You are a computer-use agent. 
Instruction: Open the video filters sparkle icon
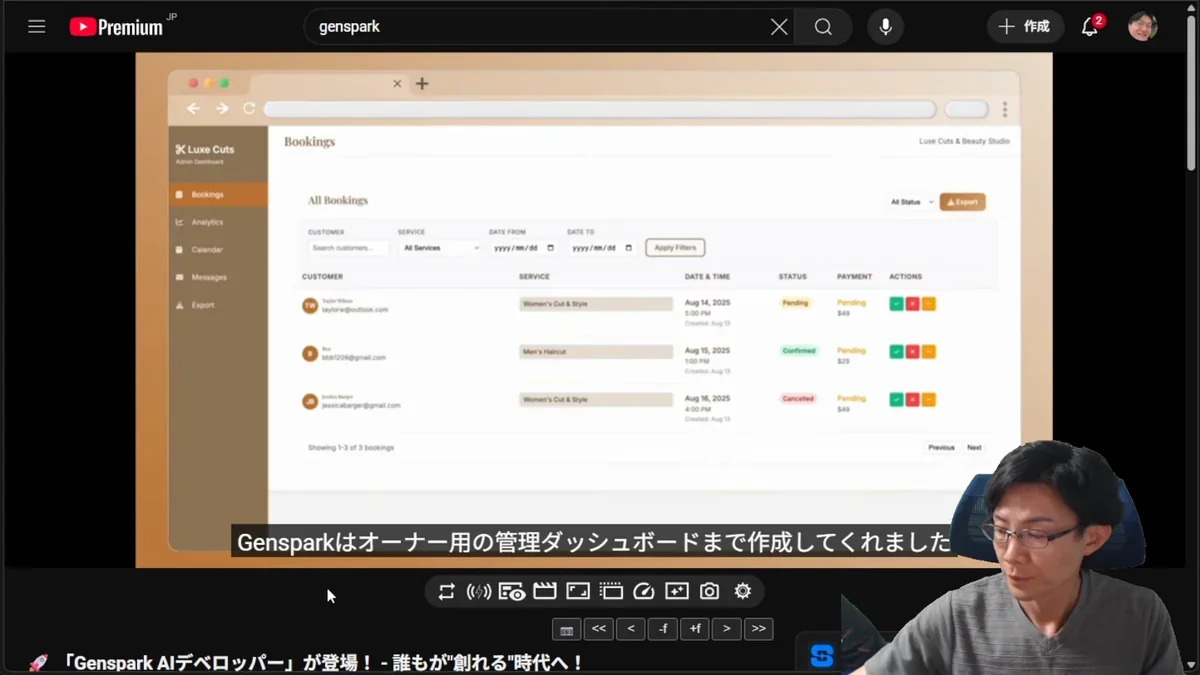(677, 592)
